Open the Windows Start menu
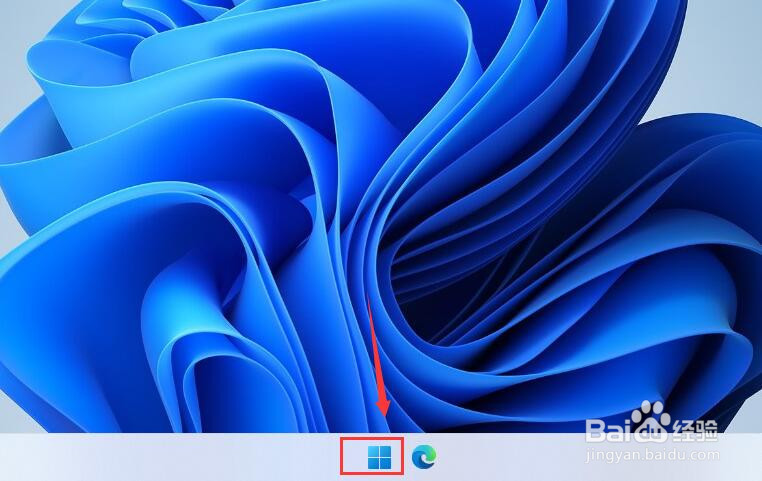This screenshot has height=481, width=762. click(379, 457)
